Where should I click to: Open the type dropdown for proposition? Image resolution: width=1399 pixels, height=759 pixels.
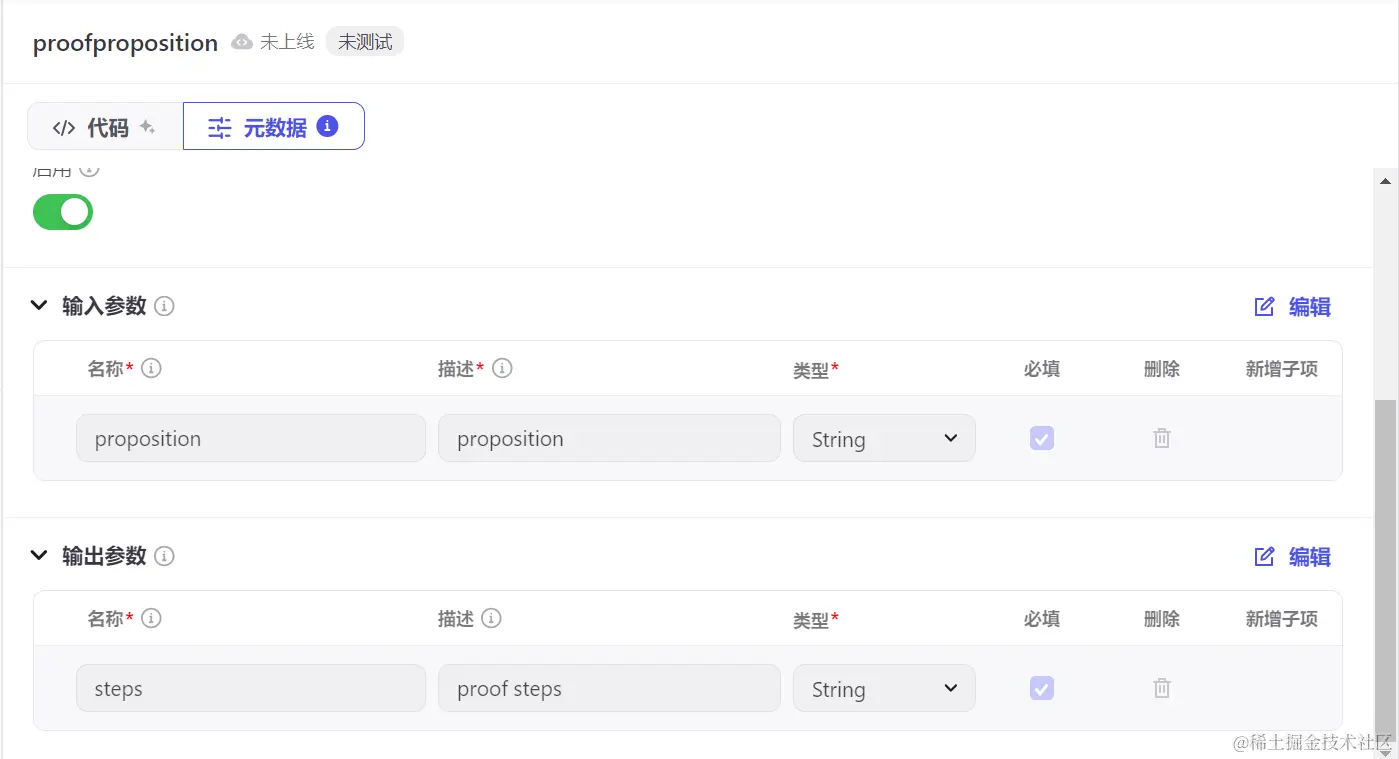click(x=884, y=439)
